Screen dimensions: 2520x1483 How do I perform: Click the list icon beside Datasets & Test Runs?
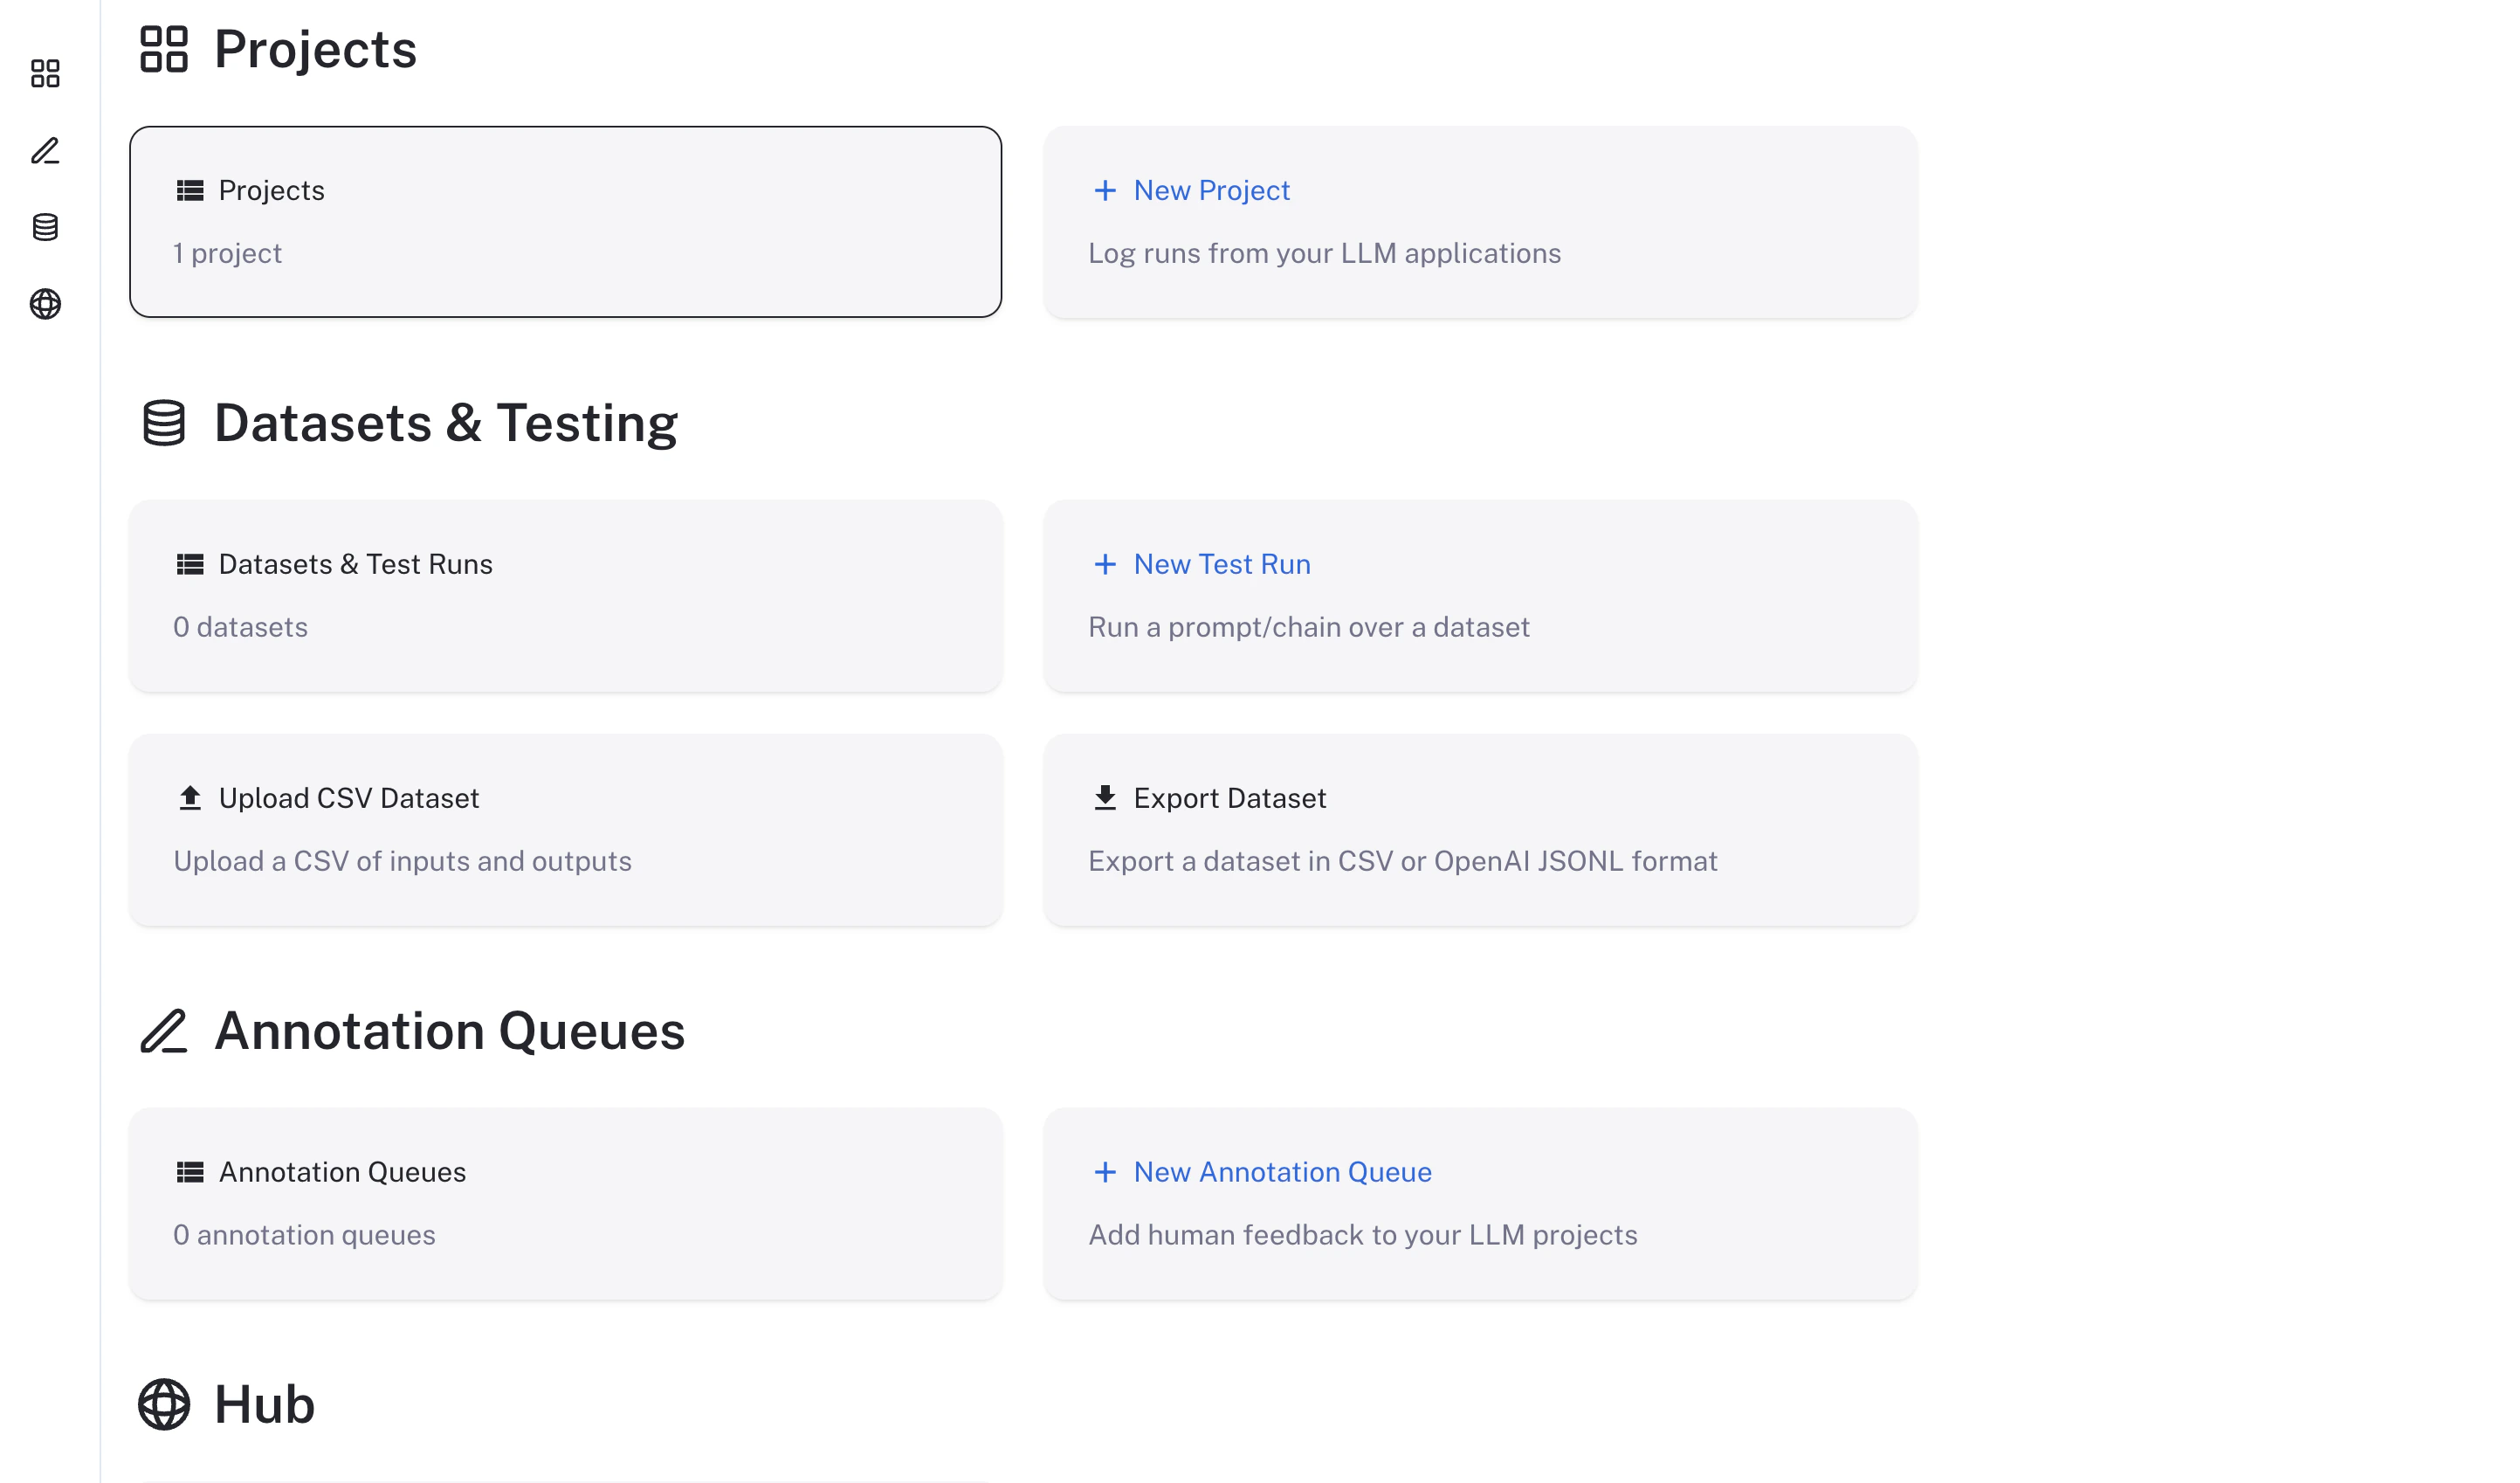pos(190,563)
